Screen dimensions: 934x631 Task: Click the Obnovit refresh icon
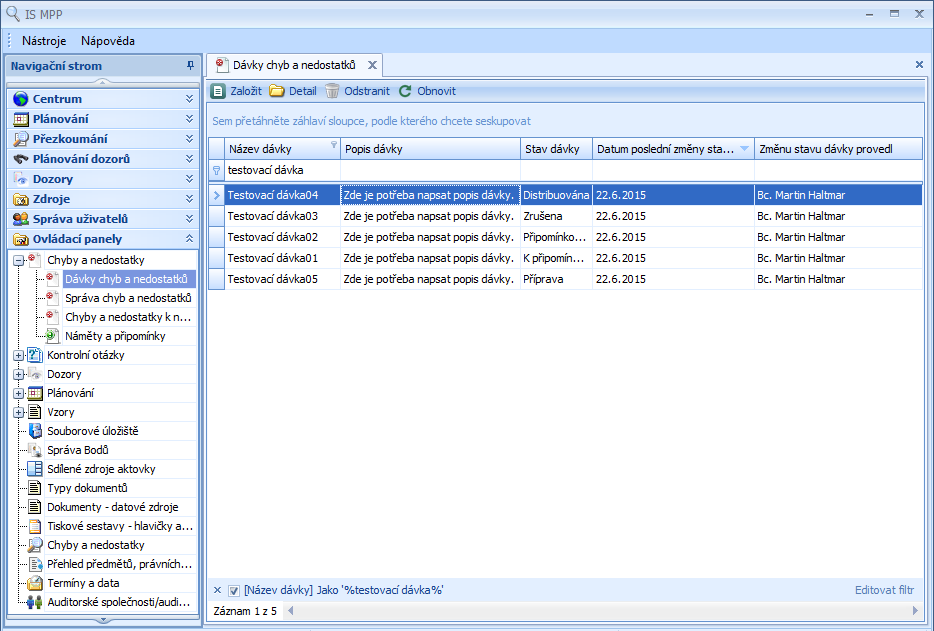[405, 91]
